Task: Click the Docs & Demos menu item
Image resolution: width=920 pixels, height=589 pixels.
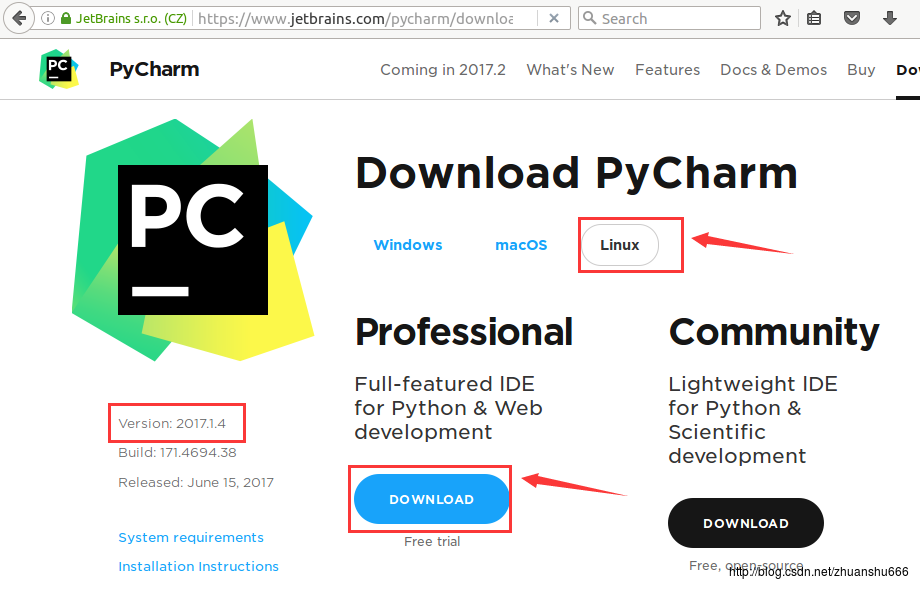Action: point(773,69)
